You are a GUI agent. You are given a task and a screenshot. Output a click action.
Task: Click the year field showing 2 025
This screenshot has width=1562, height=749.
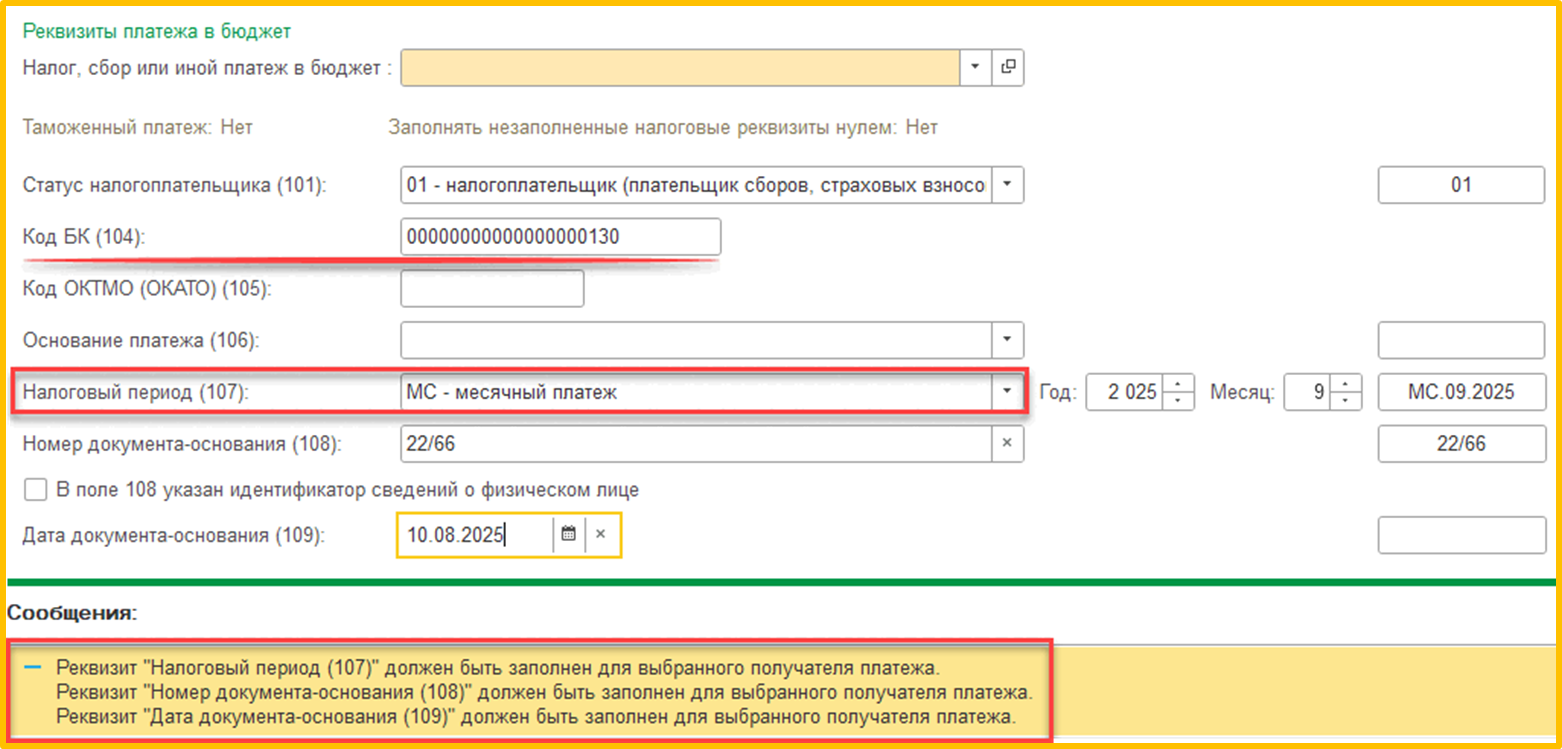(x=1127, y=392)
